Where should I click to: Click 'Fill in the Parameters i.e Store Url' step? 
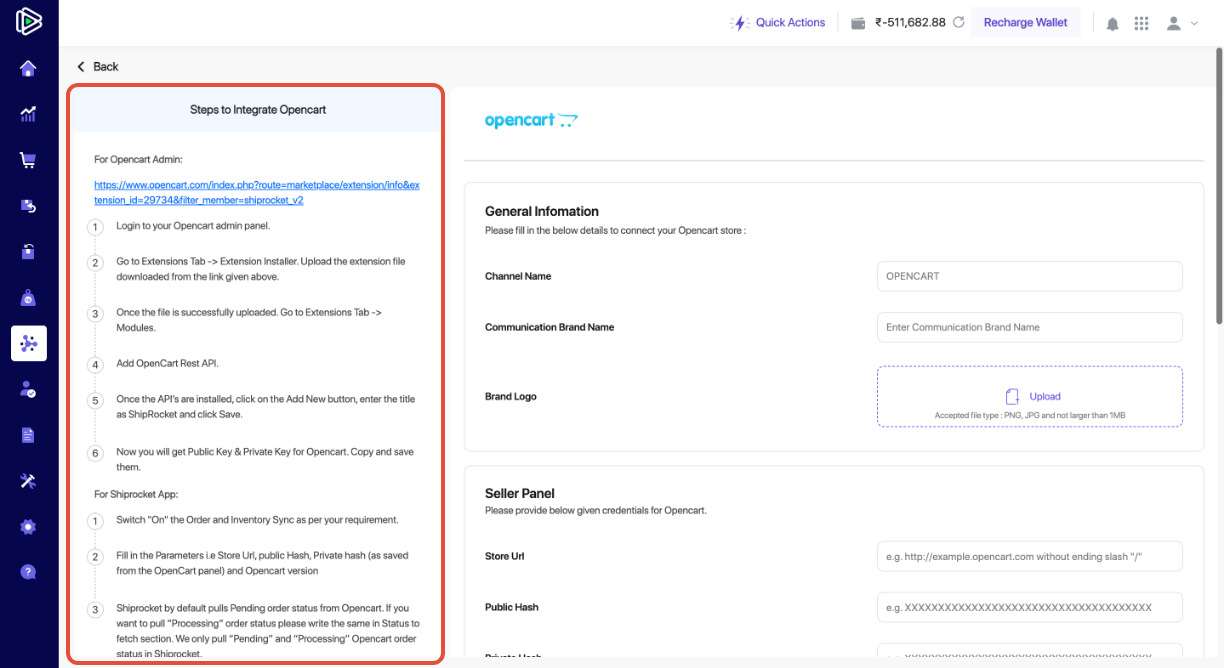click(262, 563)
